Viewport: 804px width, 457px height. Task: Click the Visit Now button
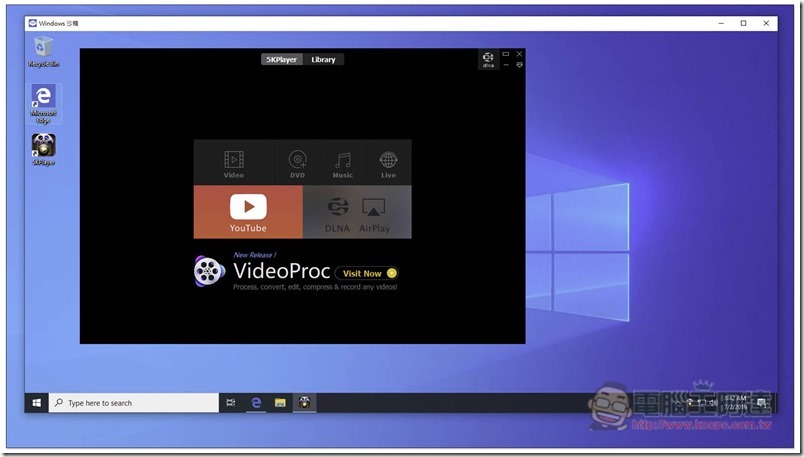[x=367, y=273]
